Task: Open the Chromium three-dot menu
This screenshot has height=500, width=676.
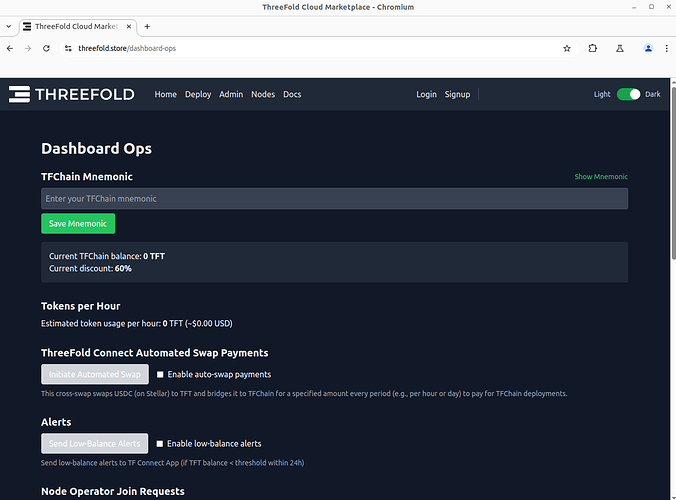Action: click(x=667, y=48)
